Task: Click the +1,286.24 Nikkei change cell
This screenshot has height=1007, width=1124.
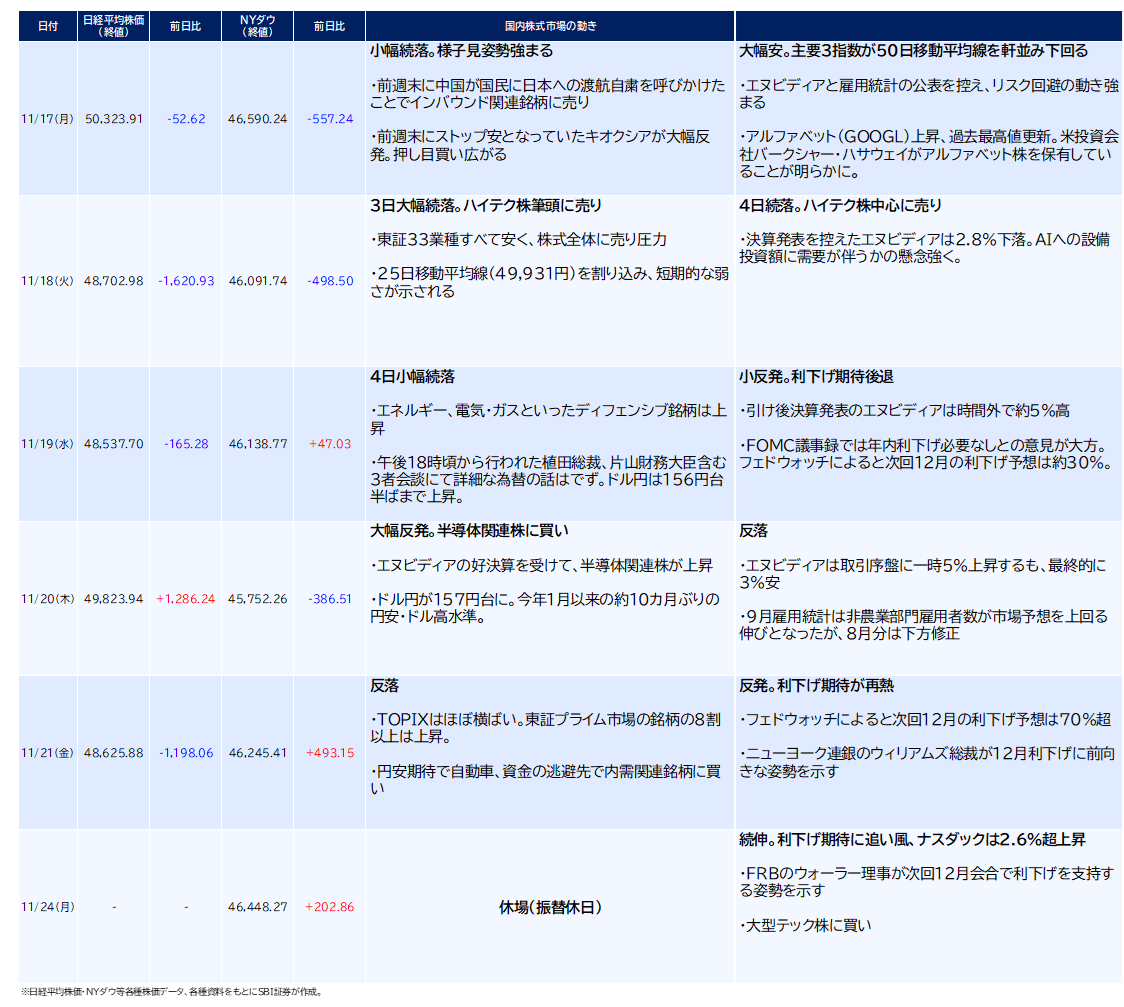Action: tap(186, 599)
